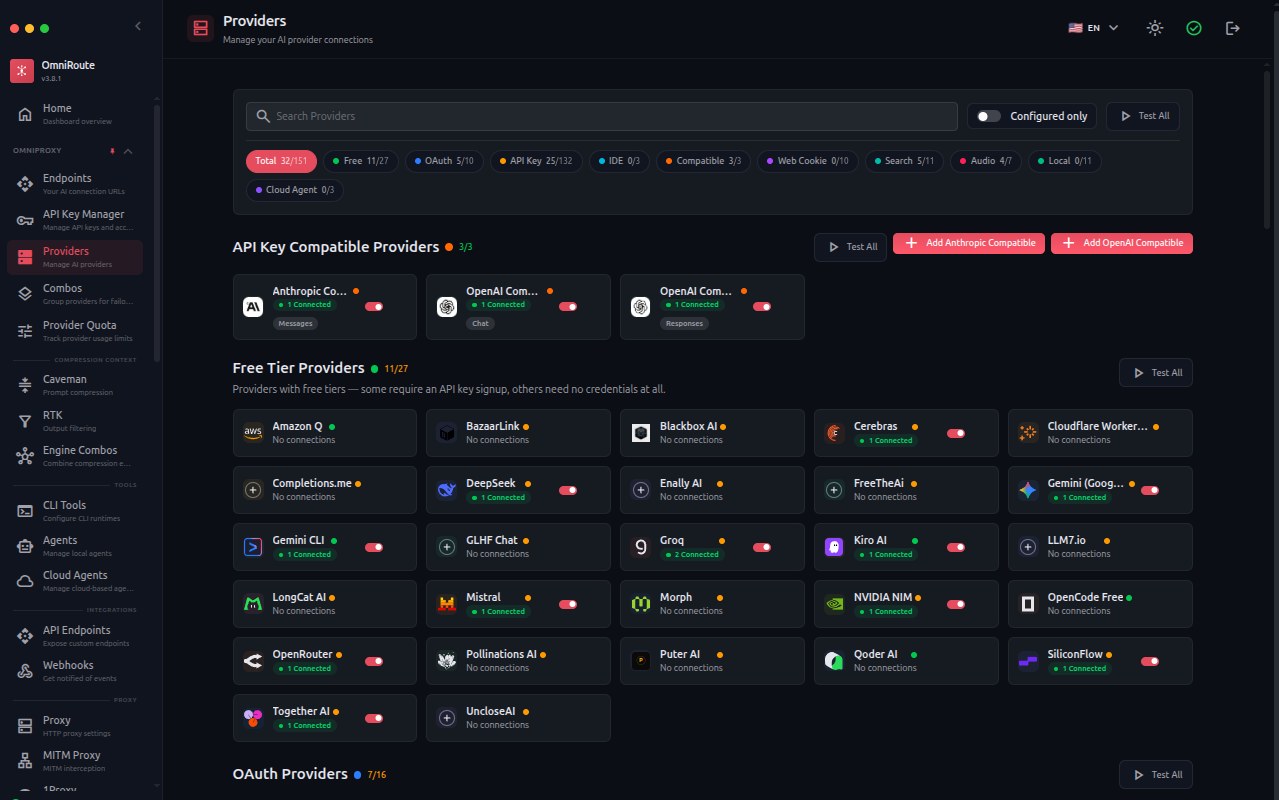1279x800 pixels.
Task: Click the Endpoints sidebar icon
Action: pos(25,184)
